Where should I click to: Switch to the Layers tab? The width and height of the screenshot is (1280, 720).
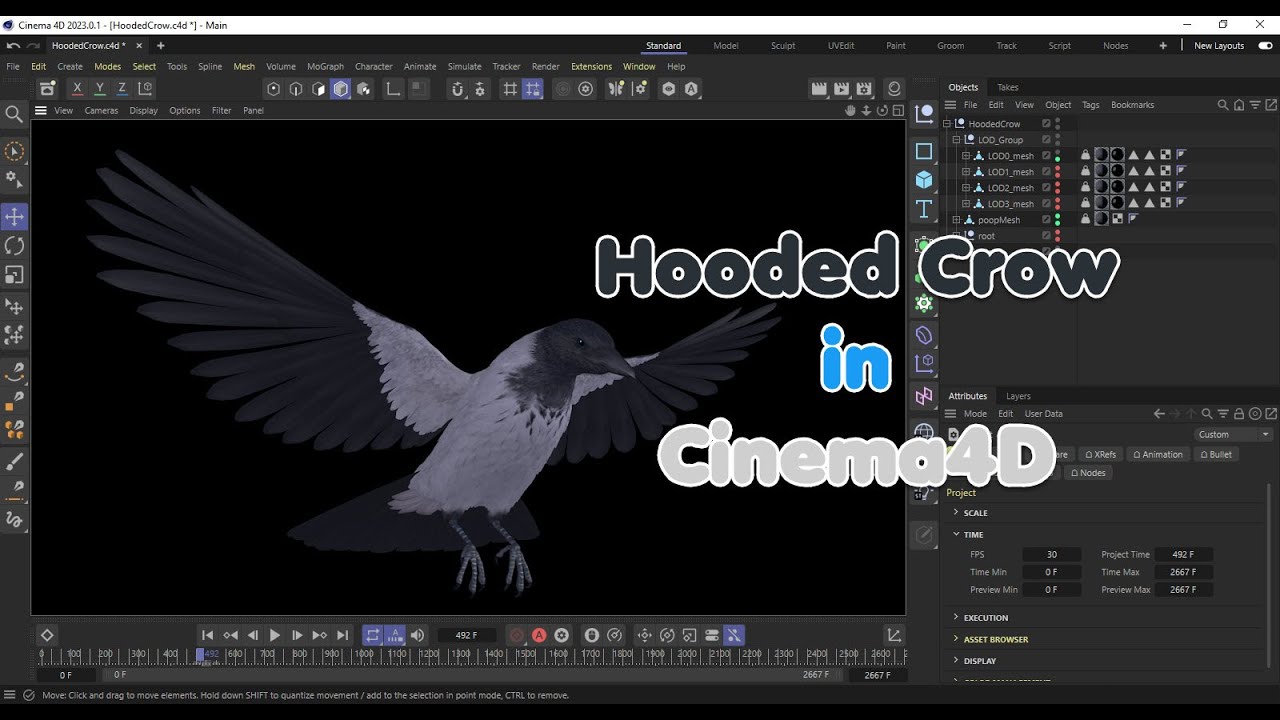(1018, 396)
